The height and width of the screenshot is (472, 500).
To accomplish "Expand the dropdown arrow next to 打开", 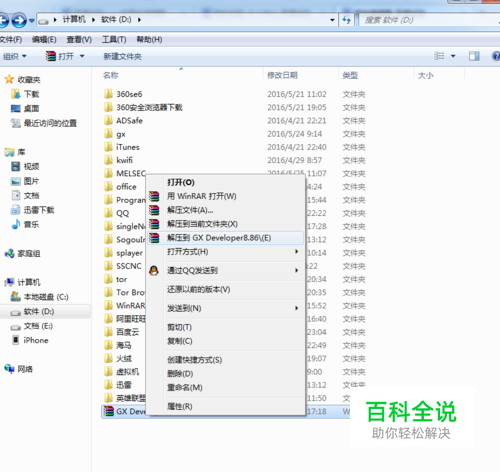I will pos(82,56).
